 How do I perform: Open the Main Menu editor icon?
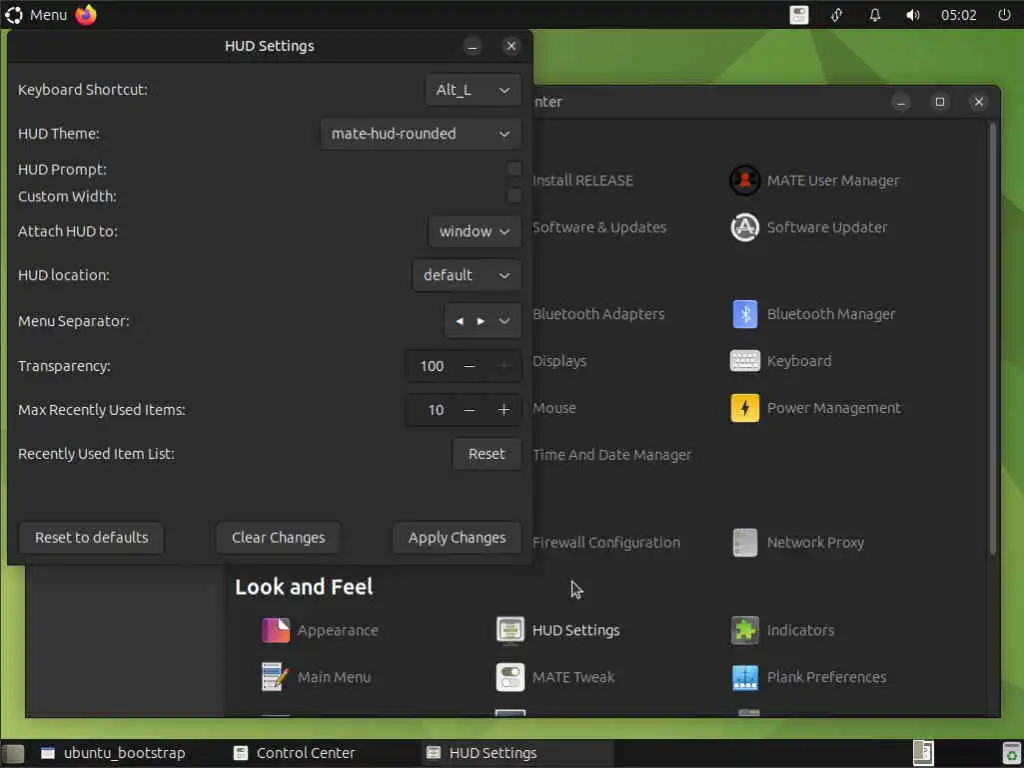275,677
